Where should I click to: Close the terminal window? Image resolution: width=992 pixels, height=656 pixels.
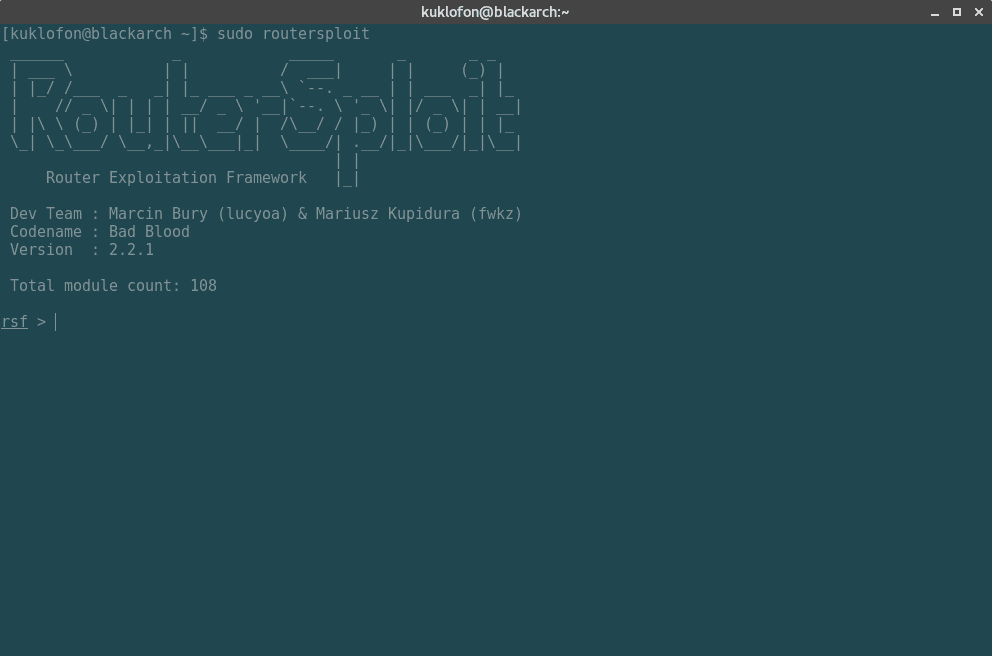coord(979,12)
